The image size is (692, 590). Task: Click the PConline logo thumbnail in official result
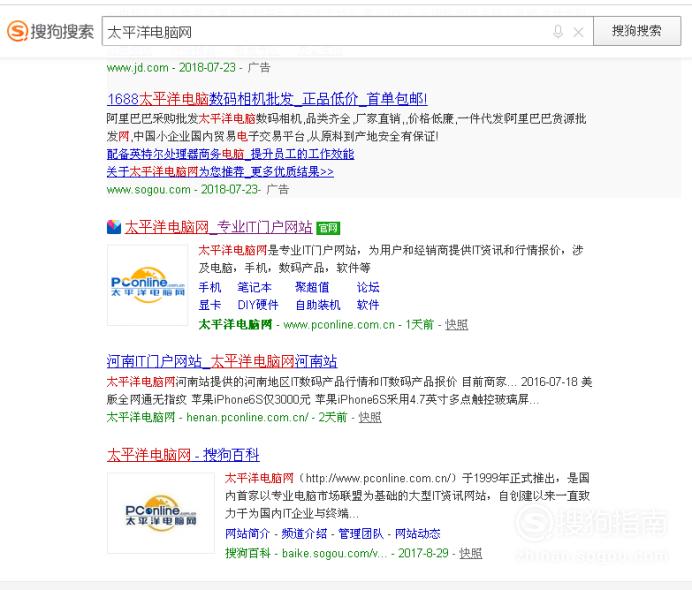[147, 286]
